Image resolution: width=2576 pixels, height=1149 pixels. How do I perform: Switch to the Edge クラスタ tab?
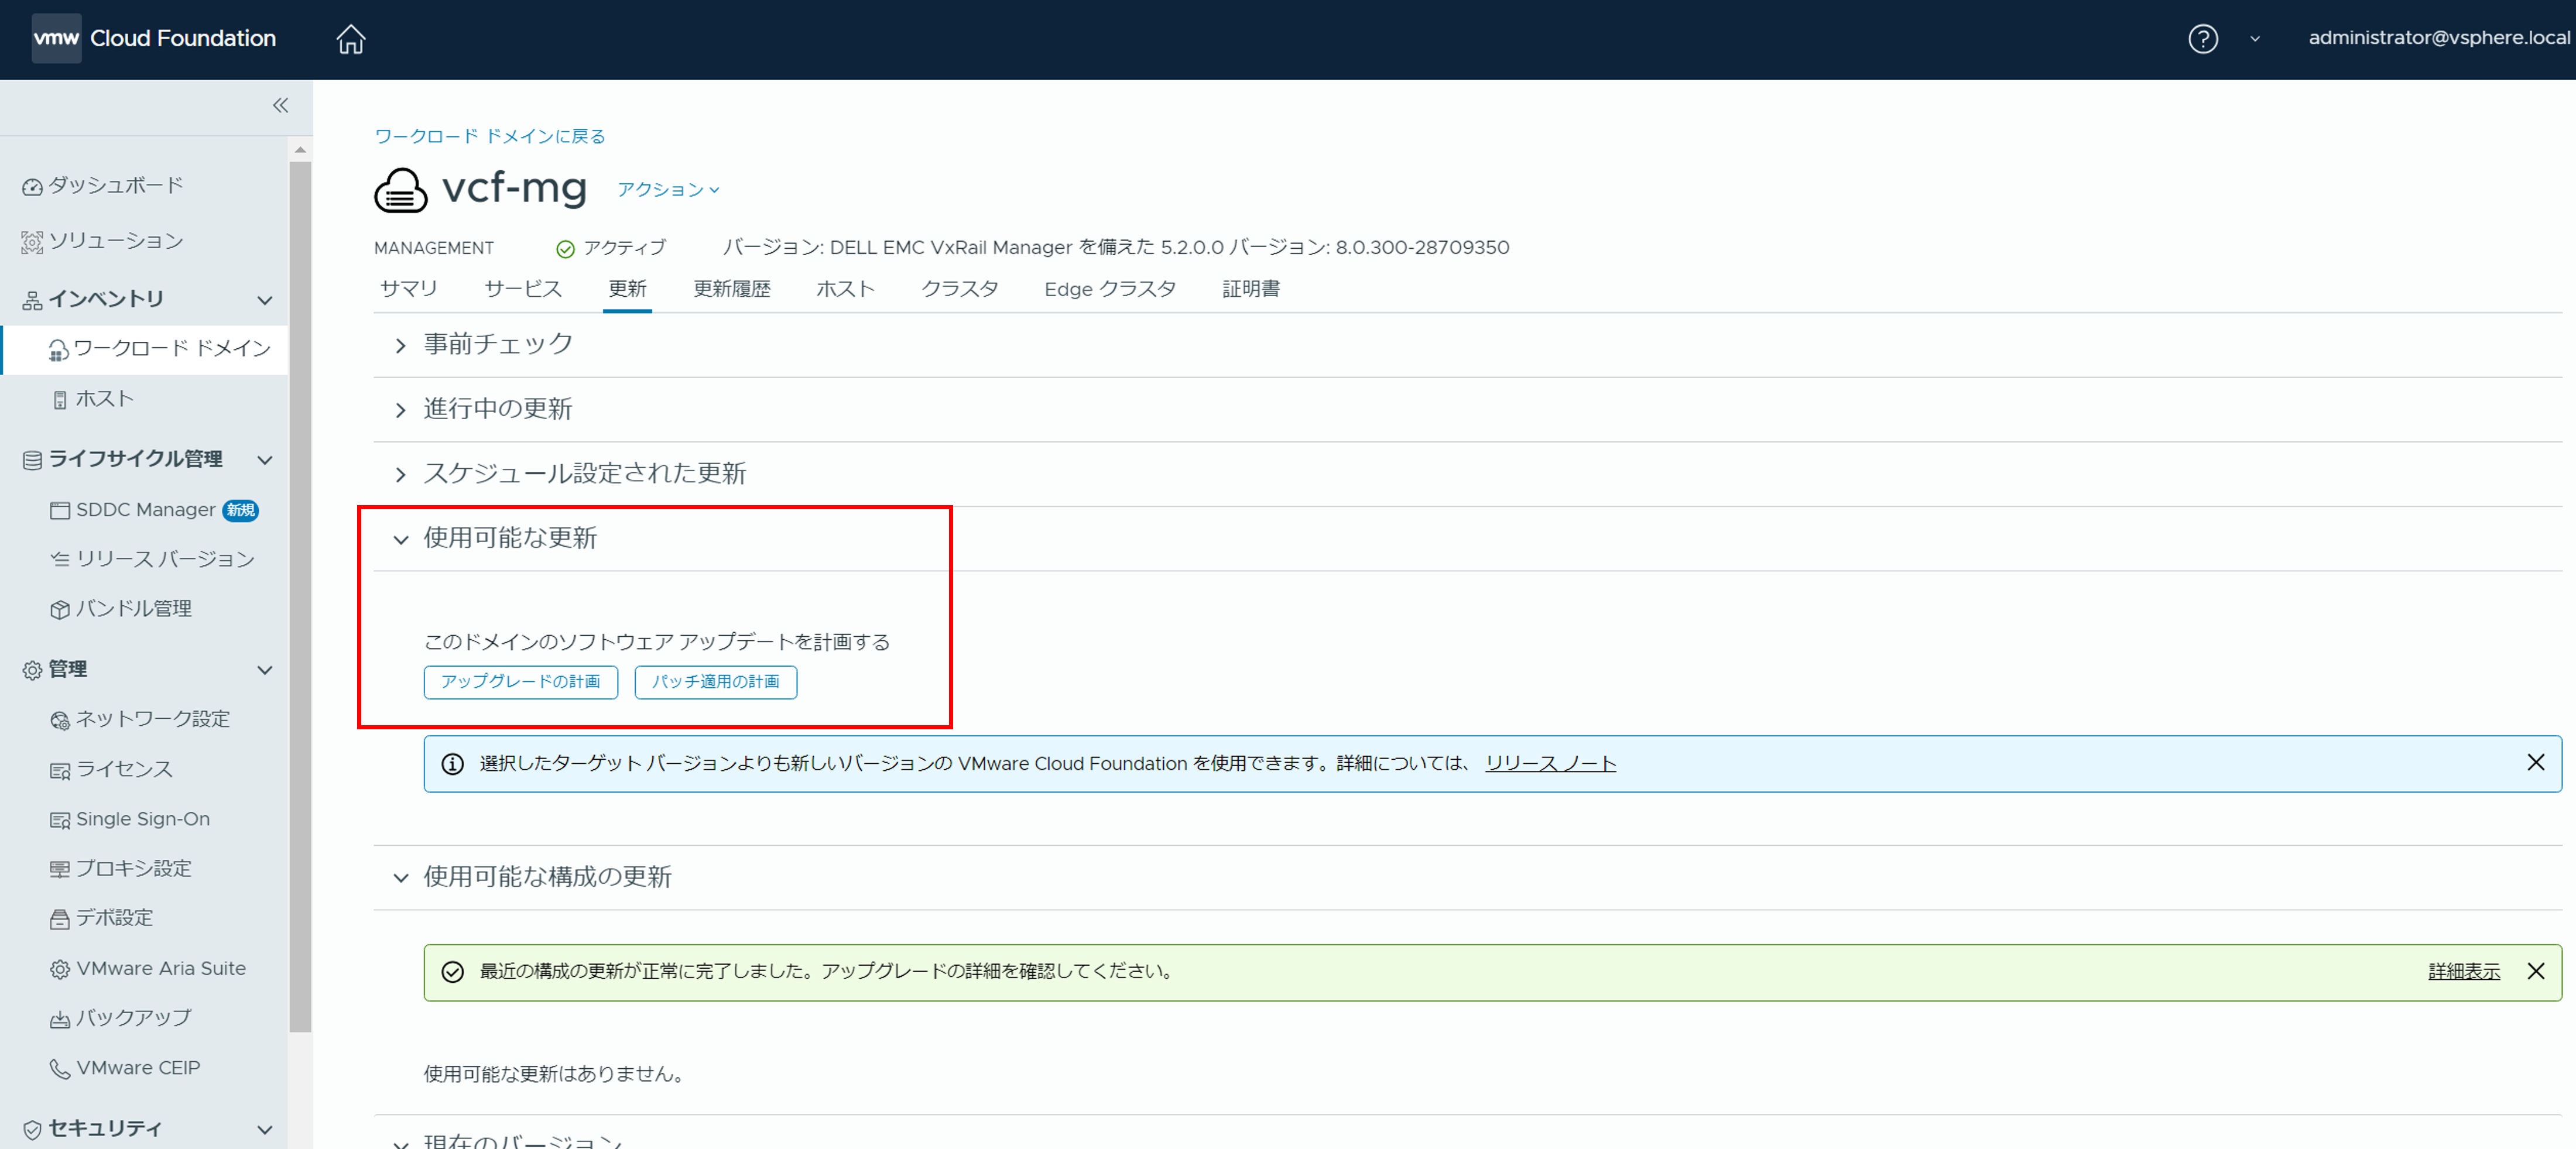point(1109,289)
